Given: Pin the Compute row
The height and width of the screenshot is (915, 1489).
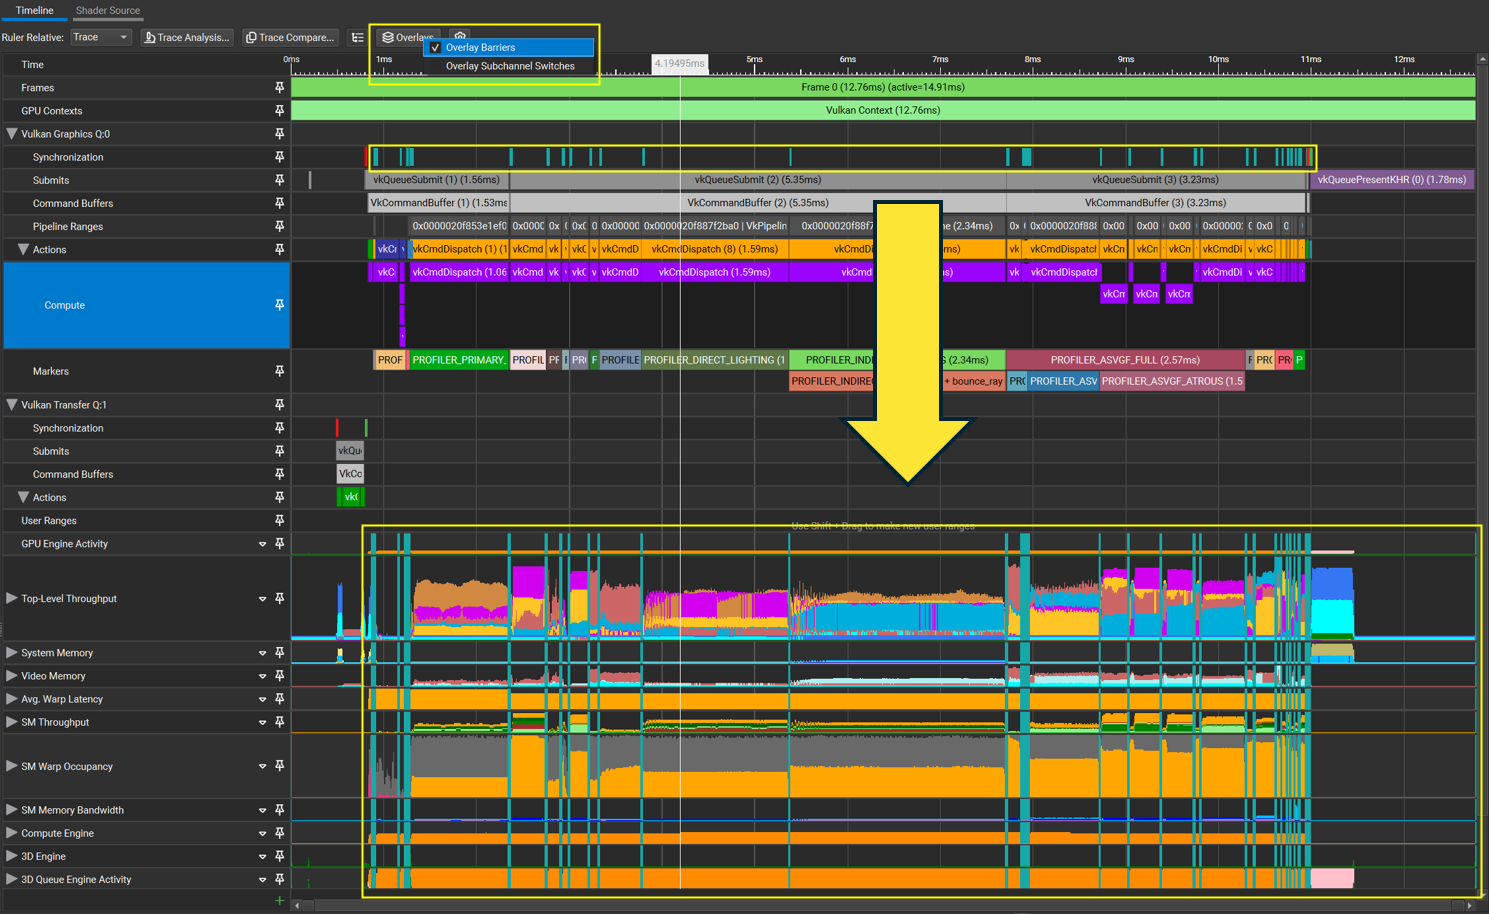Looking at the screenshot, I should [x=279, y=305].
